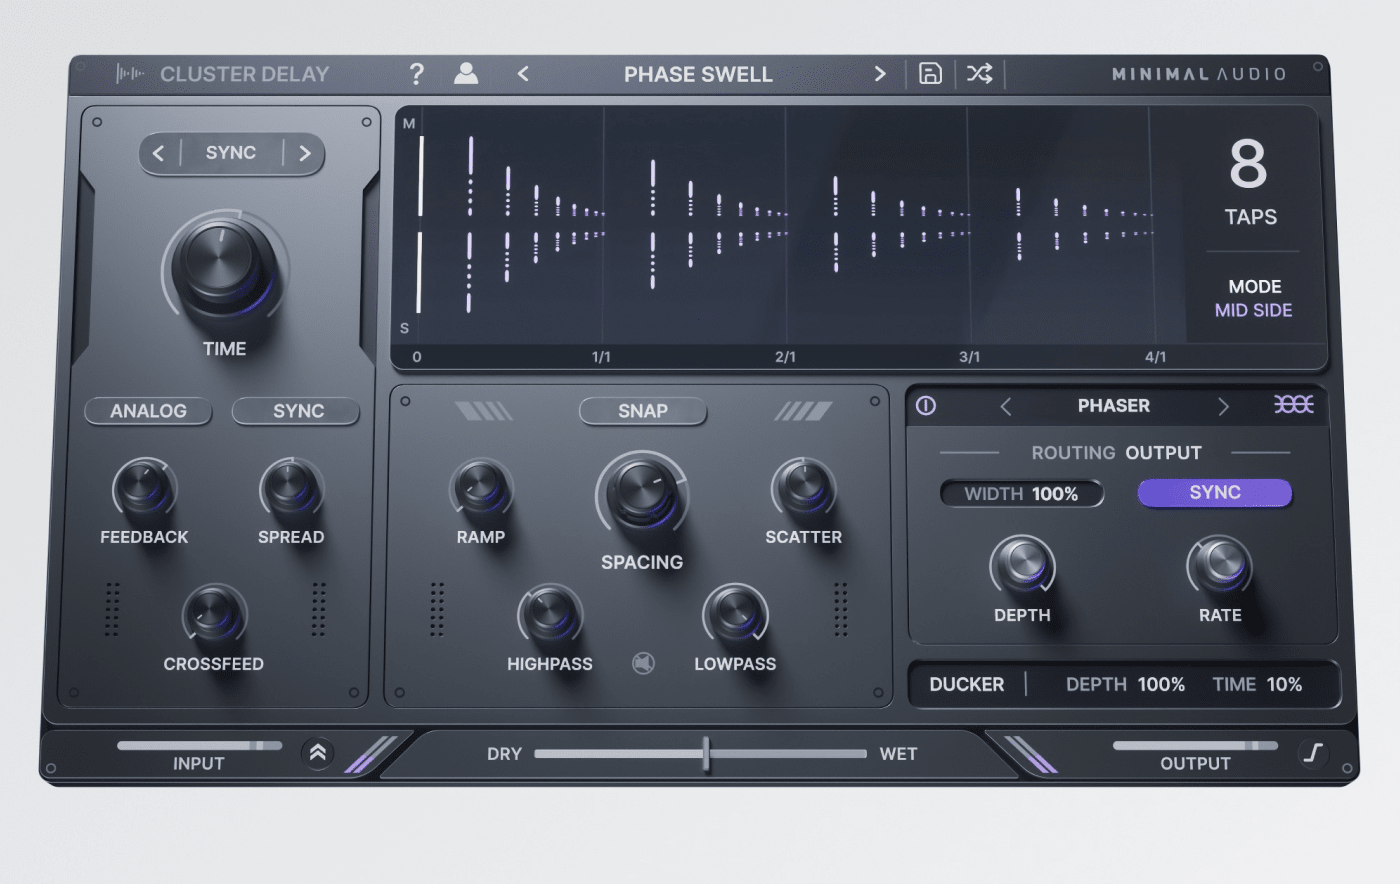Save preset with the floppy disk icon

coord(930,73)
